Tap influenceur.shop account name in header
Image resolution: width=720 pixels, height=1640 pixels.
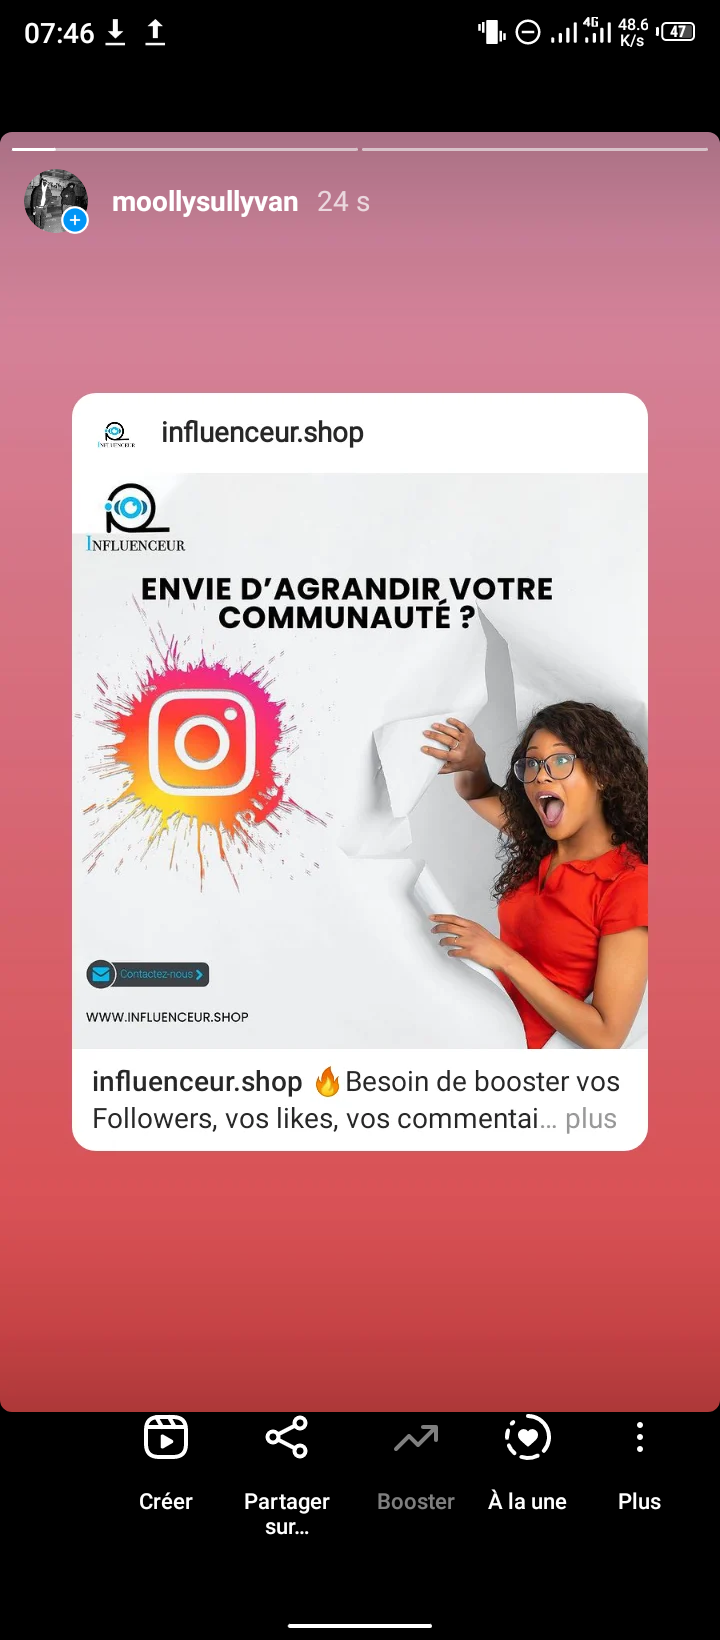click(262, 433)
